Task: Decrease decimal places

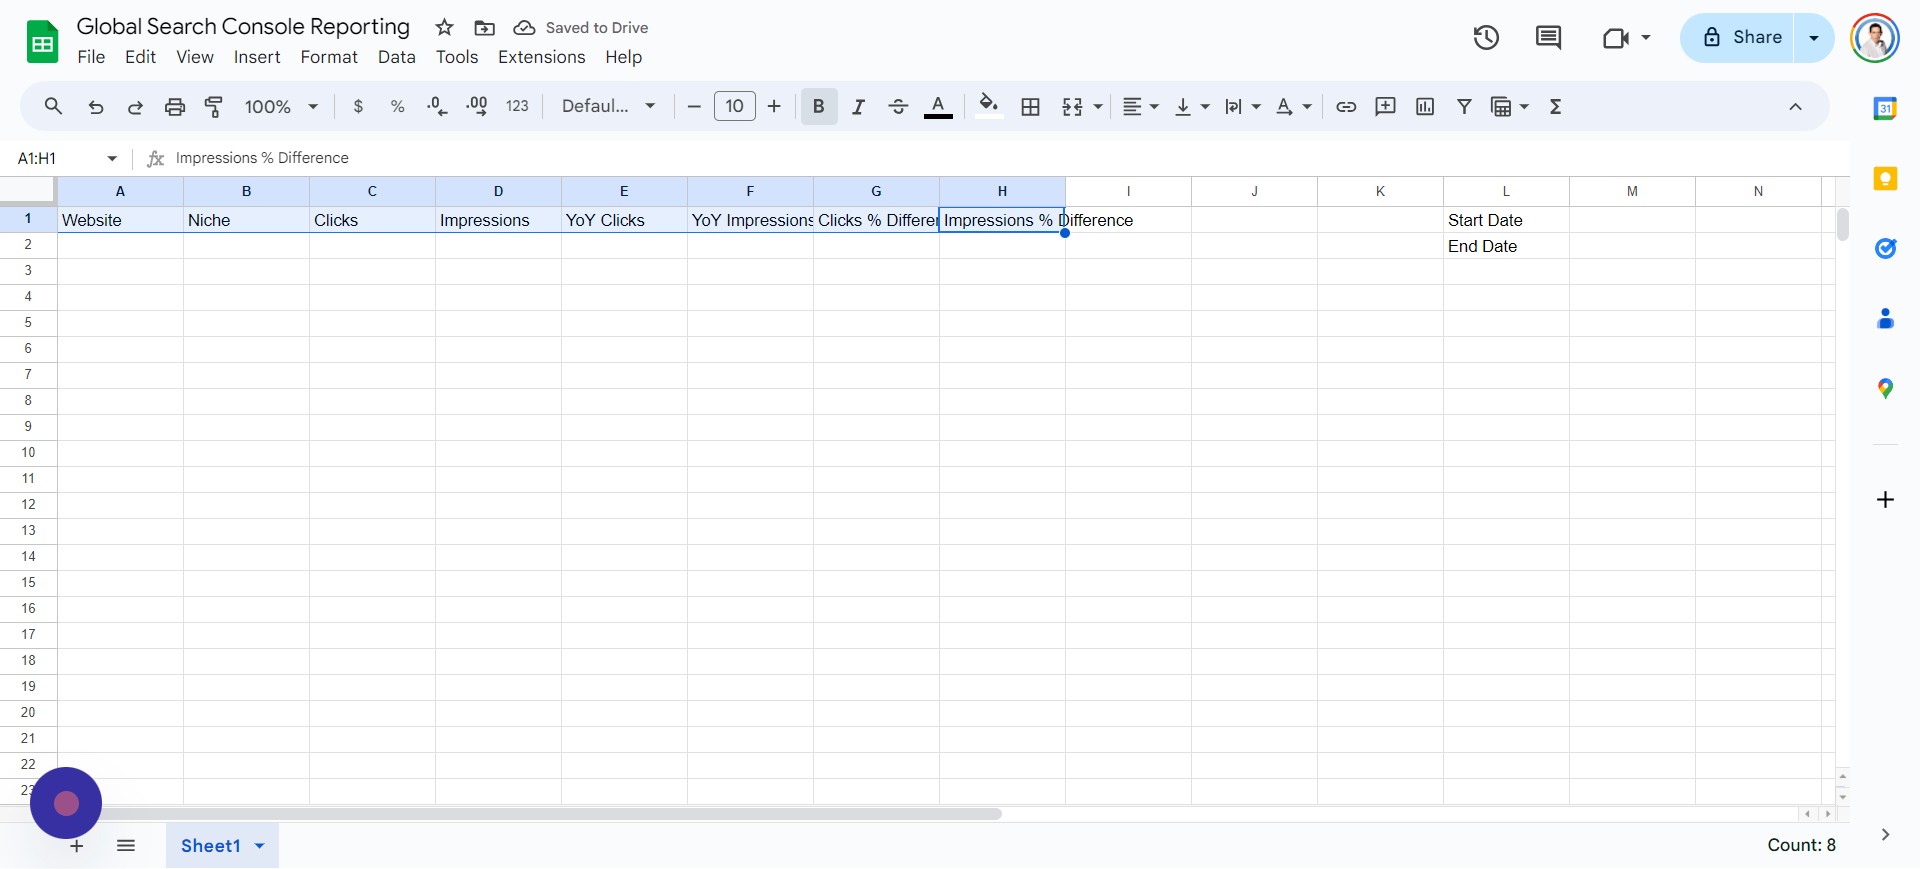Action: tap(437, 107)
